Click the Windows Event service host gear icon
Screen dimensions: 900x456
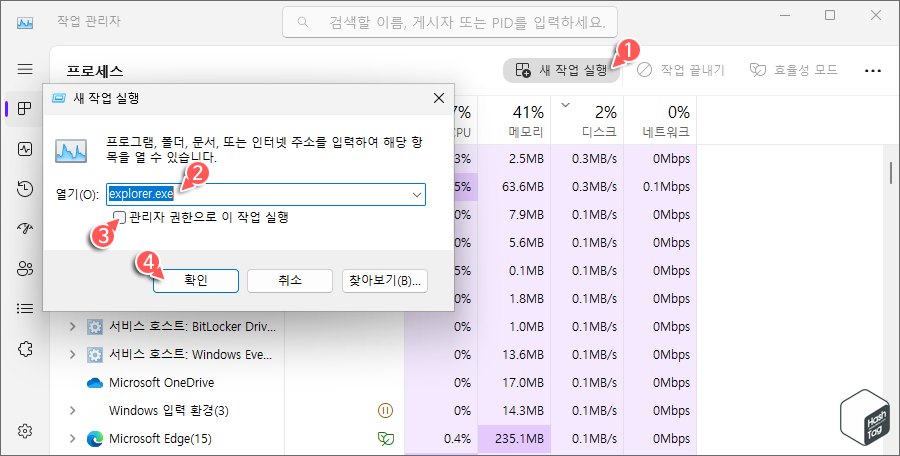(x=94, y=354)
